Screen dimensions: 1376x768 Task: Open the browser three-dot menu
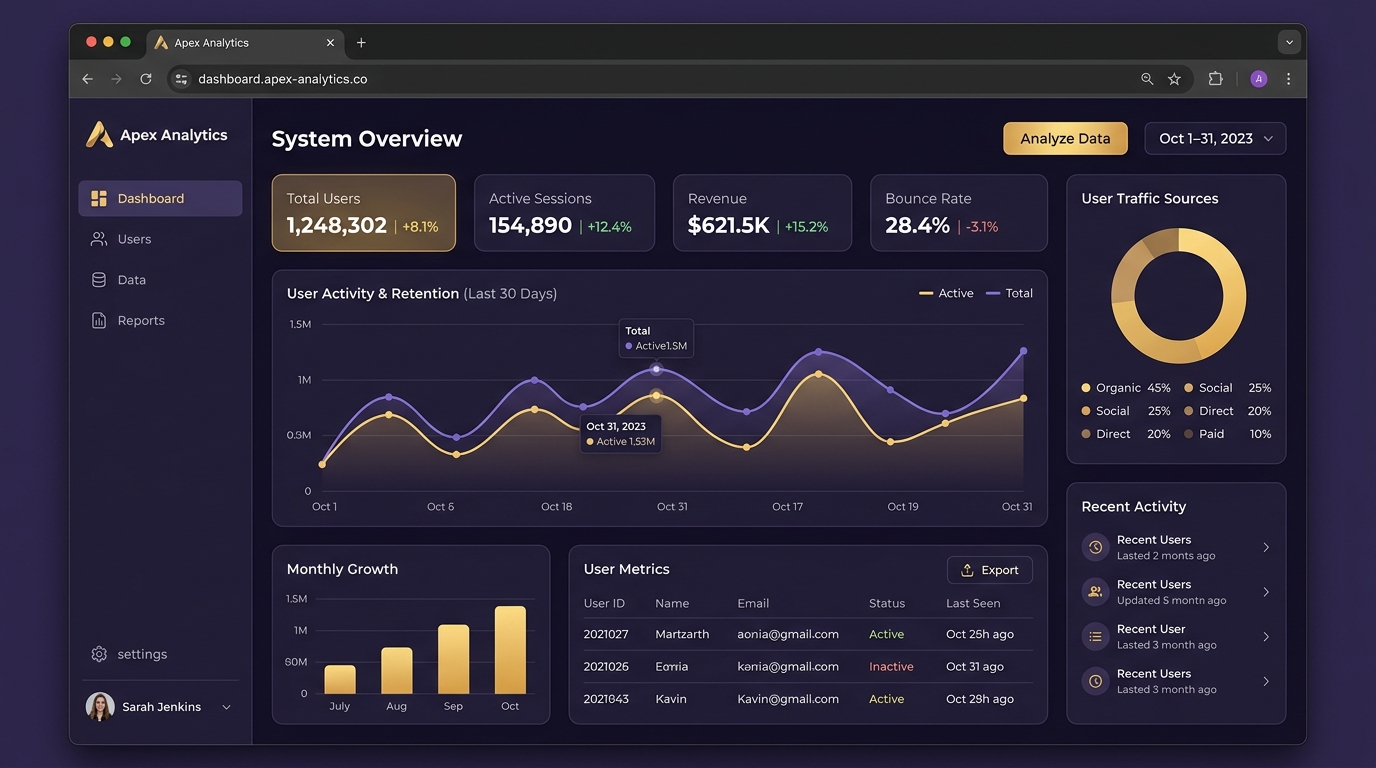(x=1288, y=79)
